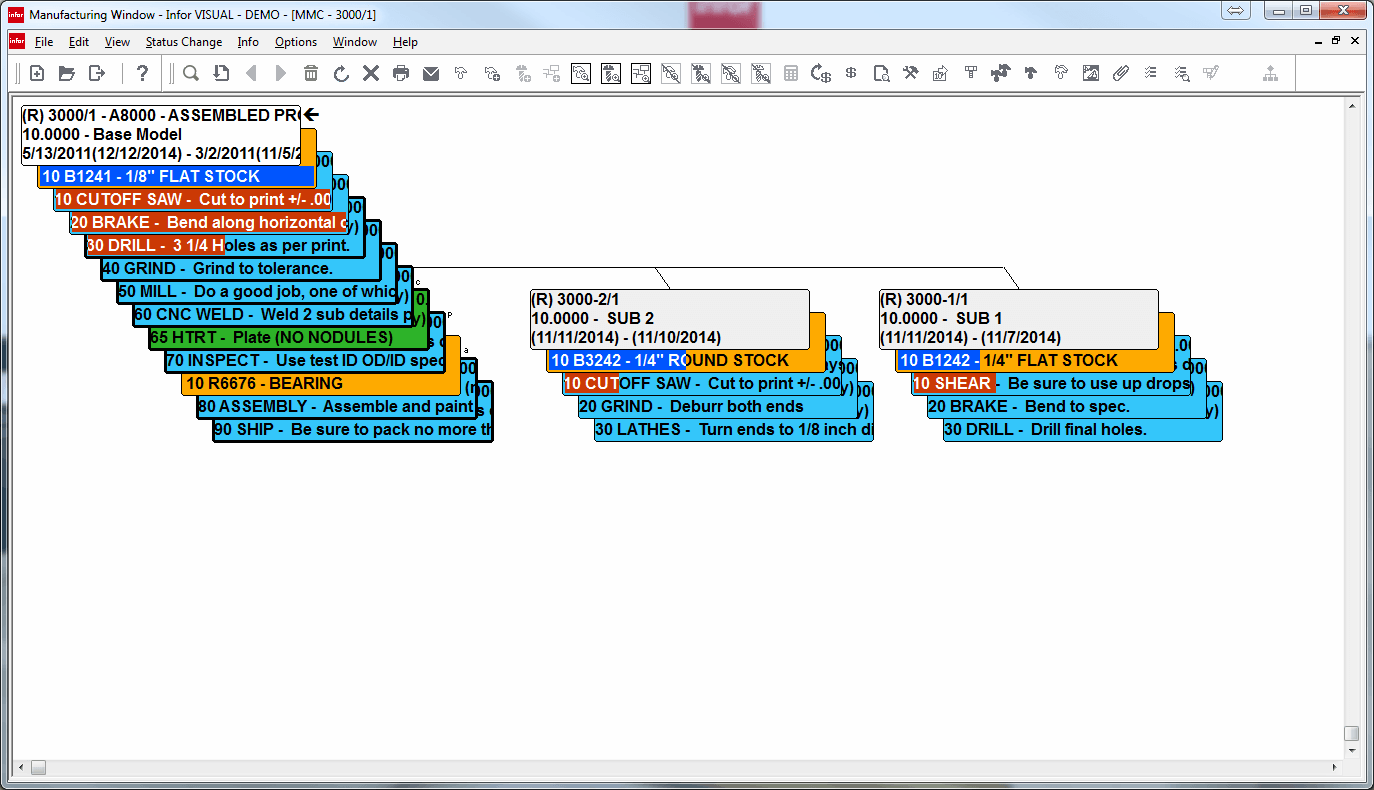Recalculate costs with the C$ icon

(x=820, y=72)
